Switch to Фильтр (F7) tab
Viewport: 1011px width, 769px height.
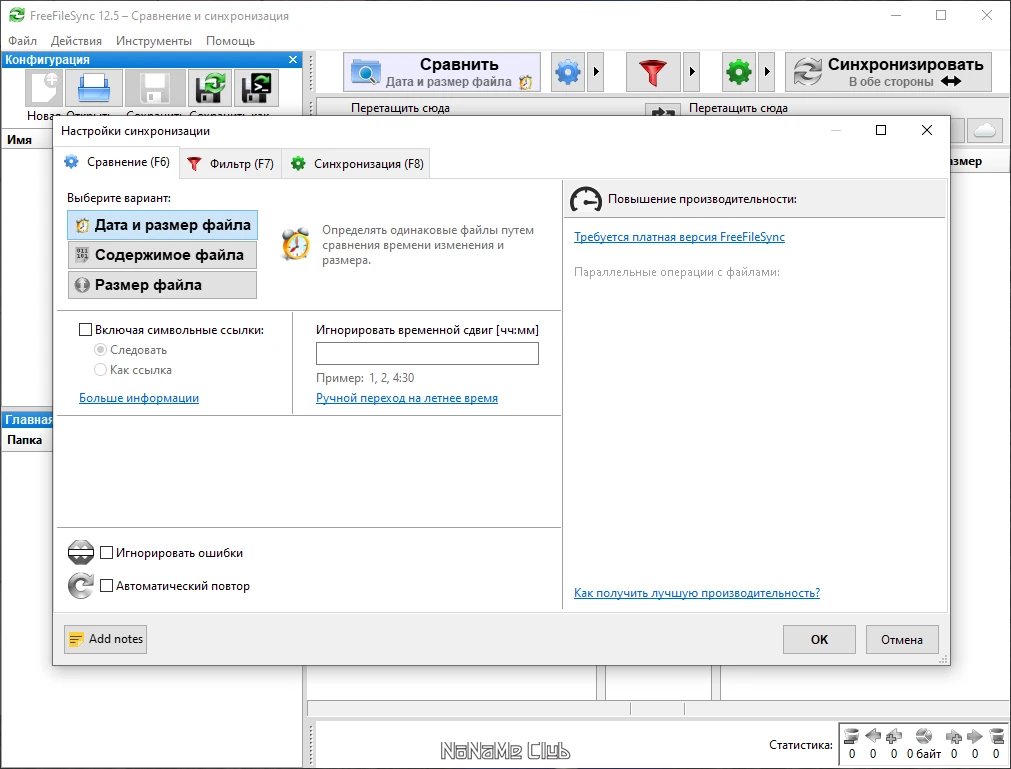pyautogui.click(x=231, y=164)
